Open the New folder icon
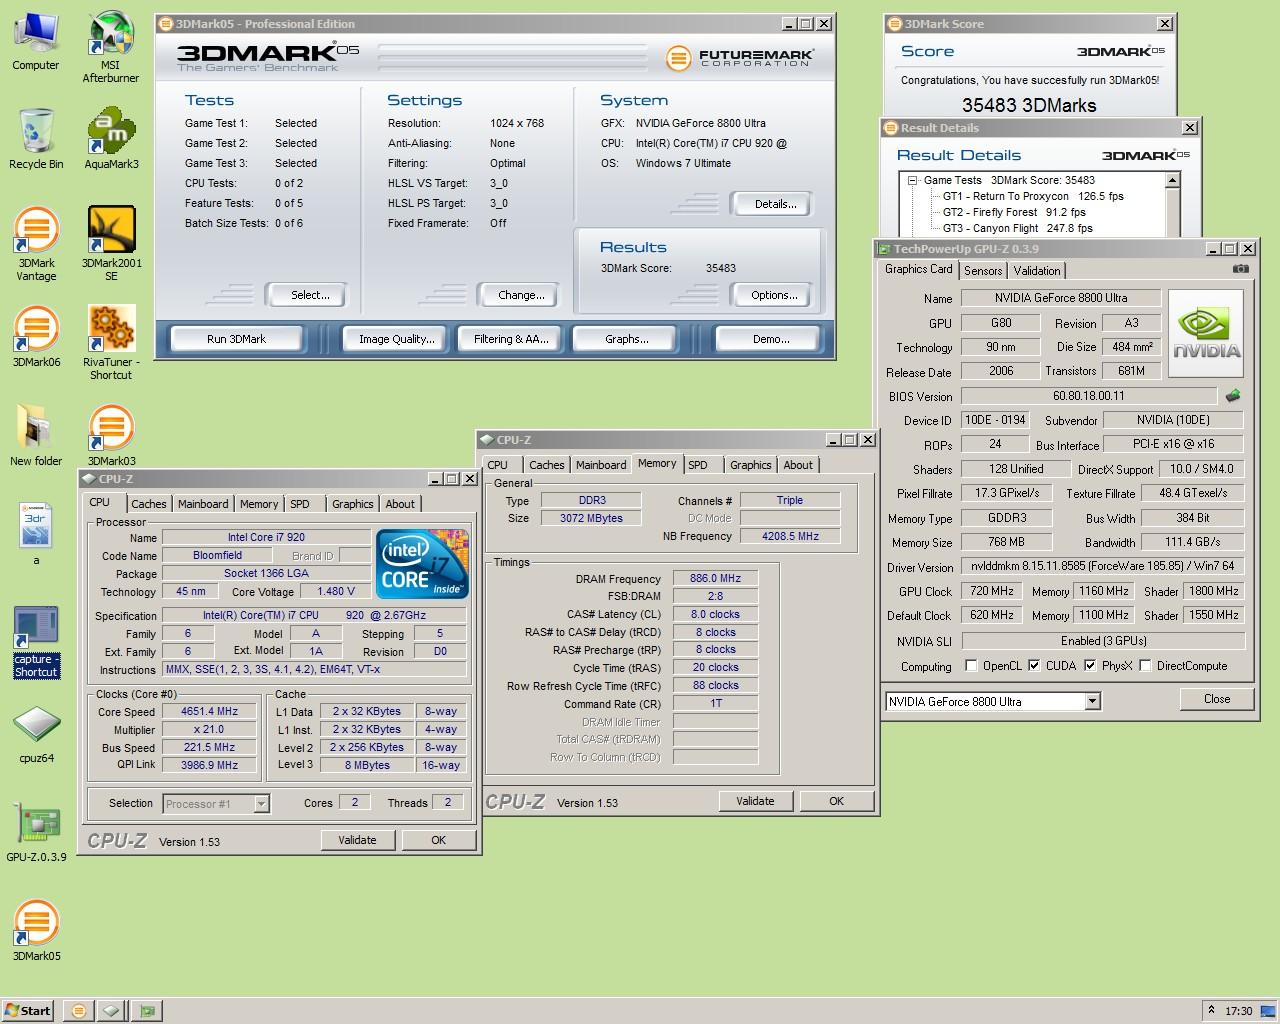This screenshot has width=1280, height=1024. tap(36, 435)
